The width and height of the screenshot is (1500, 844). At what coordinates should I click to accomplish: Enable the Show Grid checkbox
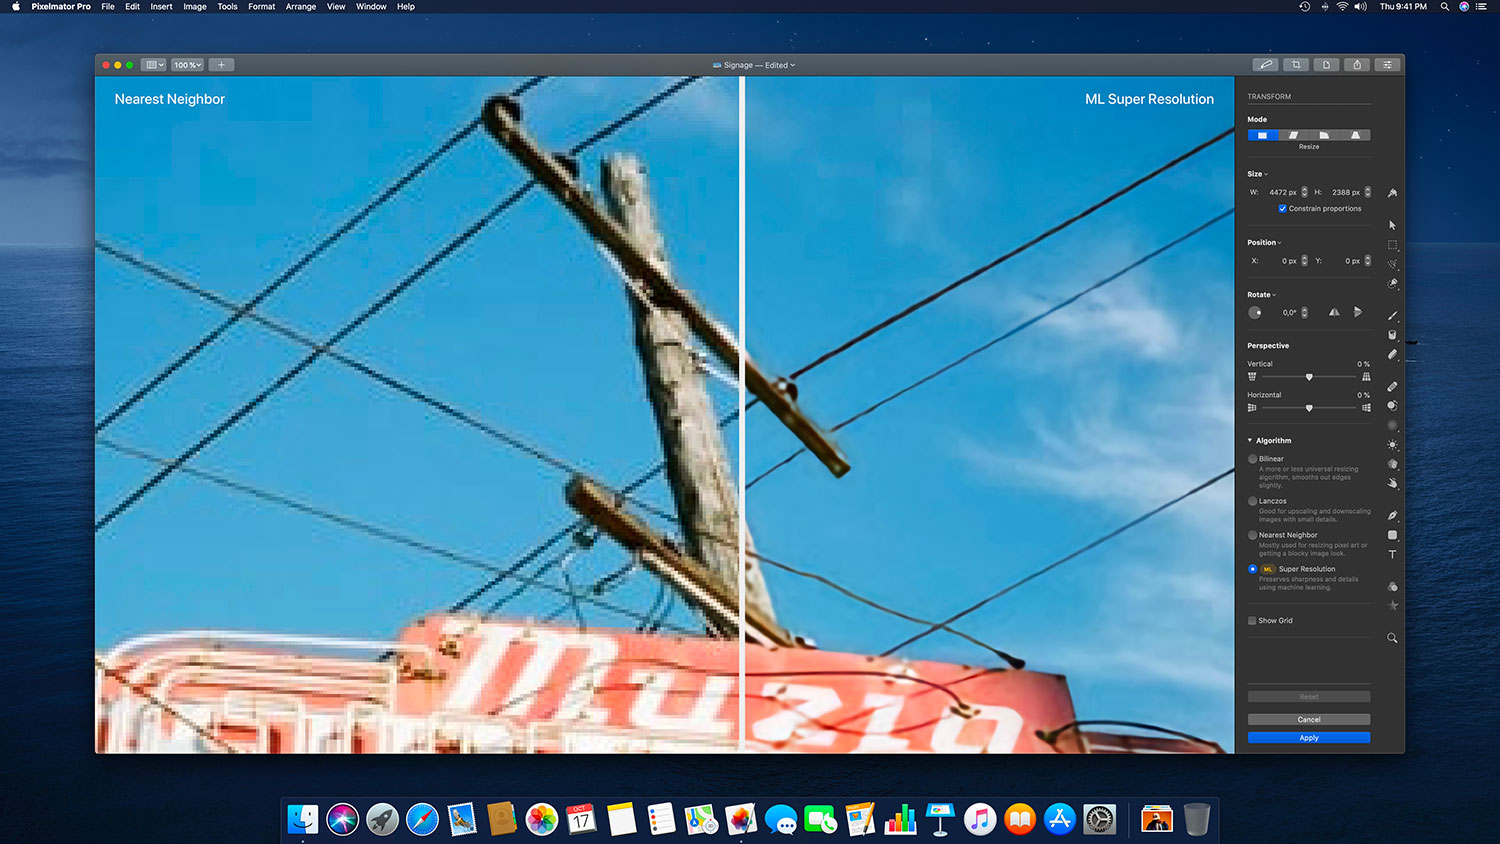tap(1252, 621)
